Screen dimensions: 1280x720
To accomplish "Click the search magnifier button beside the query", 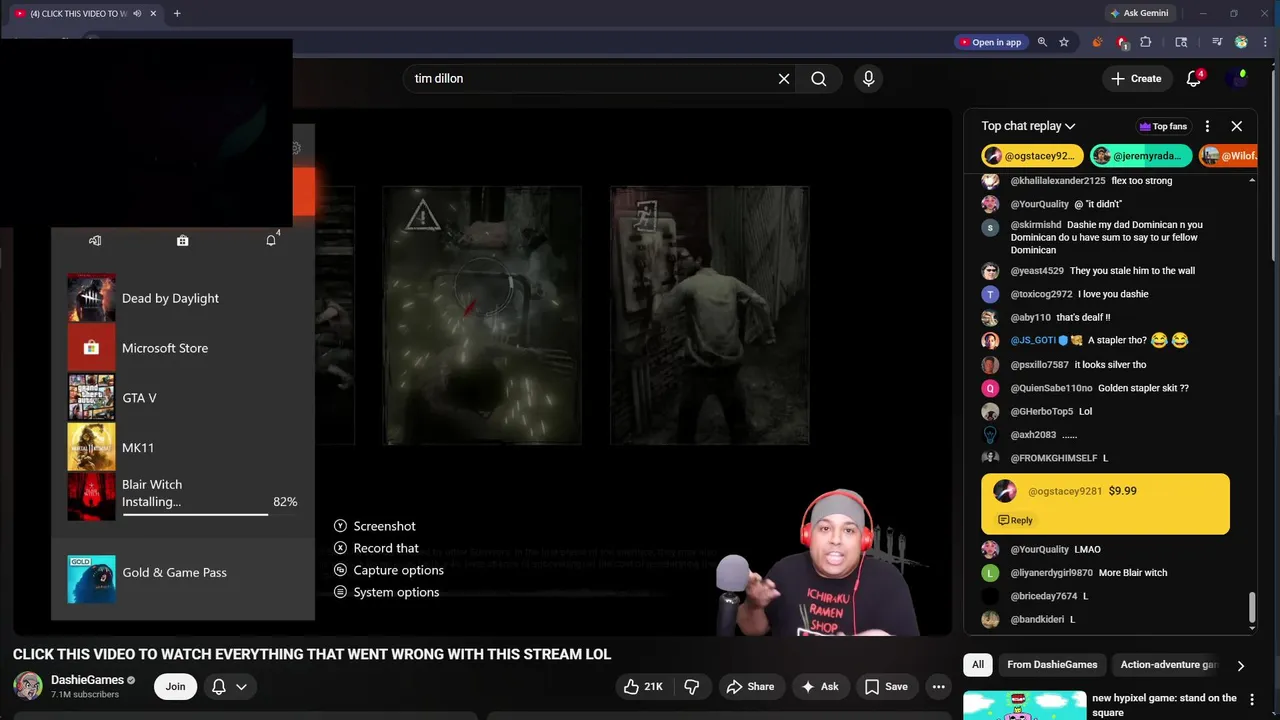I will tap(818, 79).
